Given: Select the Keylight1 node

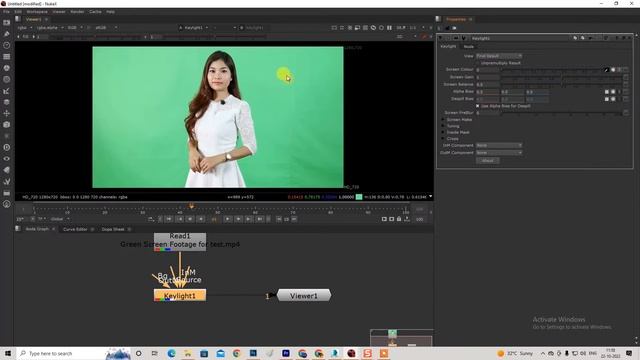Looking at the screenshot, I should tap(180, 295).
